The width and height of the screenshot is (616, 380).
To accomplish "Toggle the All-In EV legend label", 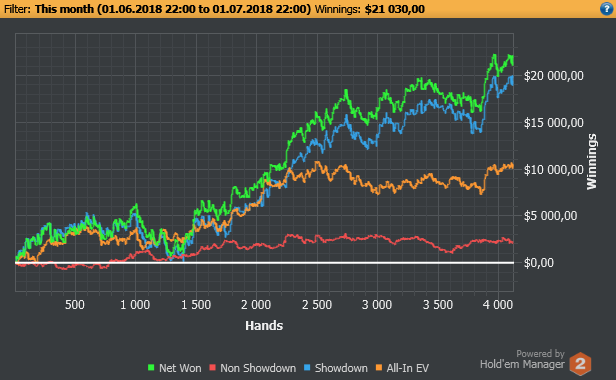I will [x=407, y=368].
